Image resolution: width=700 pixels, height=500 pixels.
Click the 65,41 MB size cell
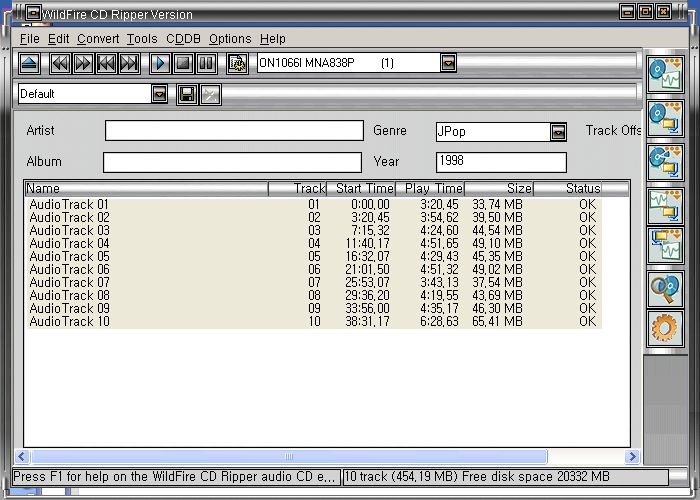point(497,321)
